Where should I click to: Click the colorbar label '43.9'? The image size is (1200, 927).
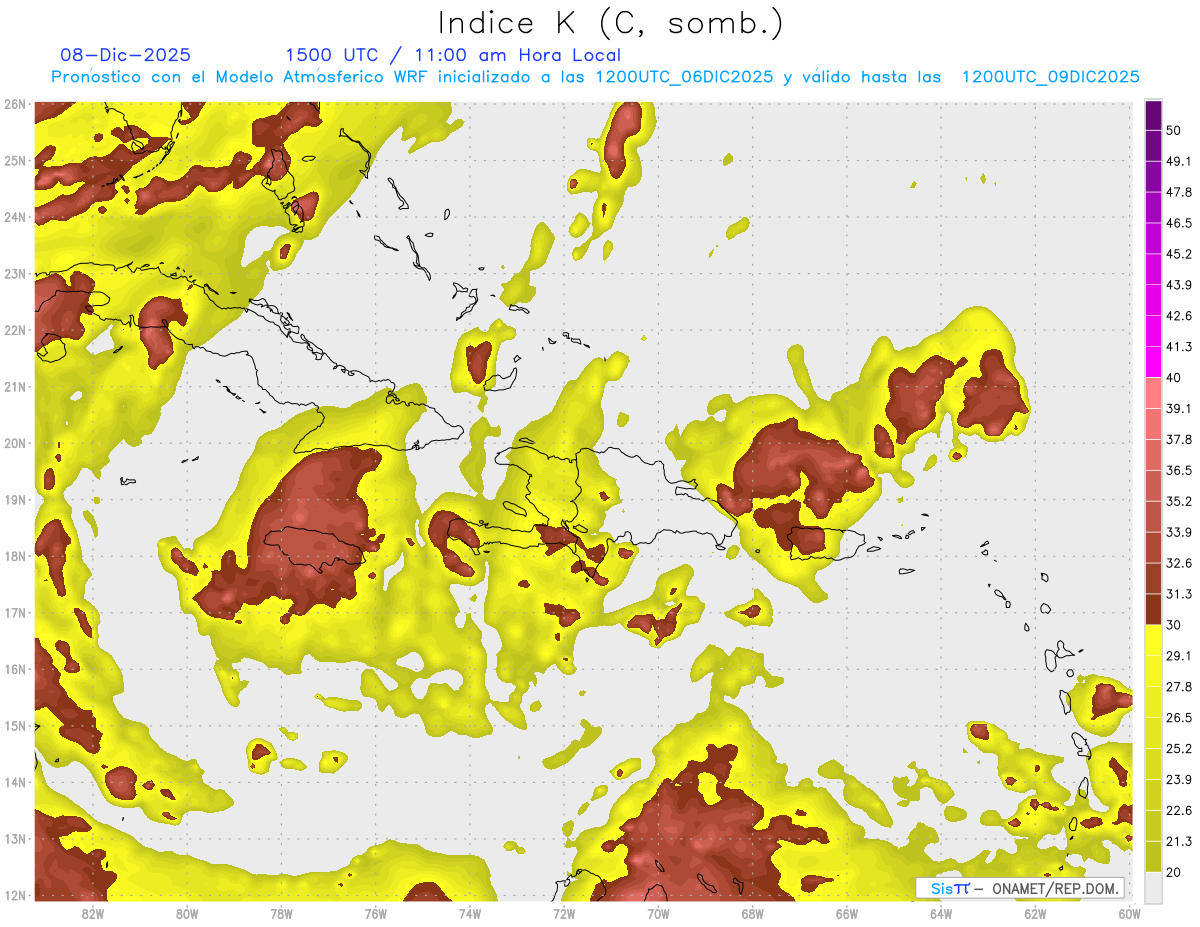1178,285
